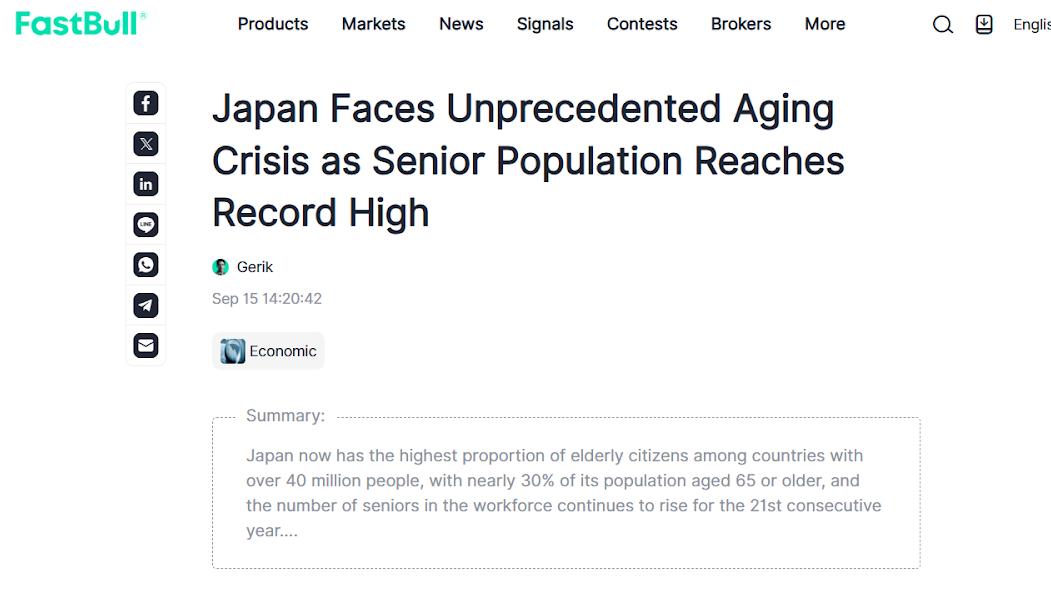The image size is (1051, 591).
Task: Click the app download icon
Action: [x=984, y=25]
